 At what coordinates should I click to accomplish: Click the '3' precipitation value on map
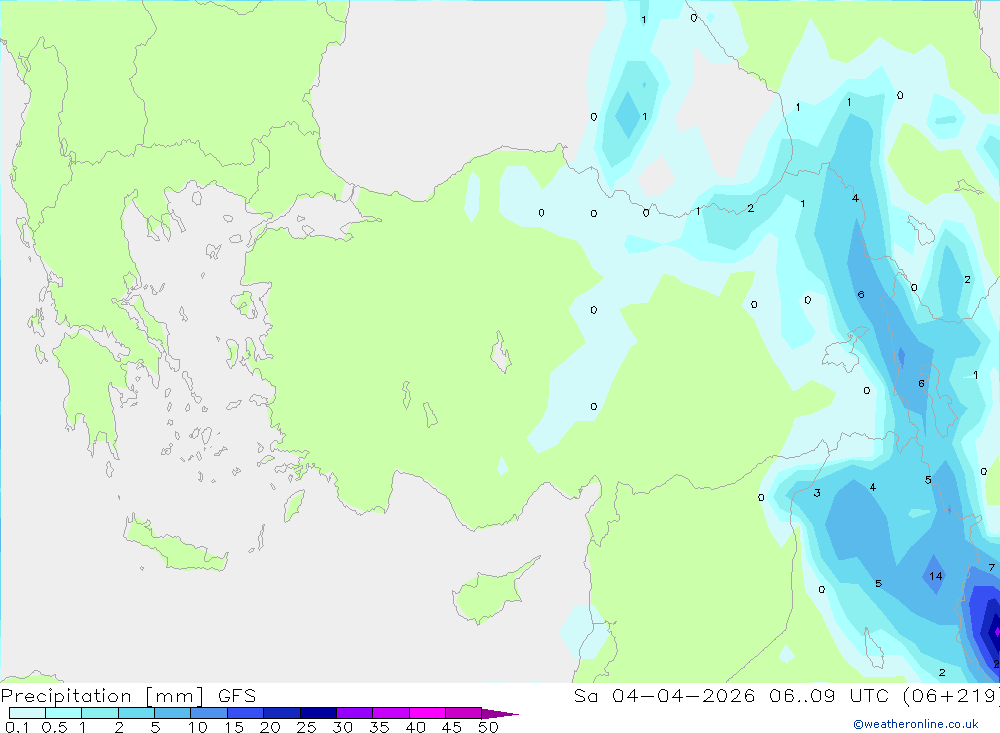[x=817, y=492]
